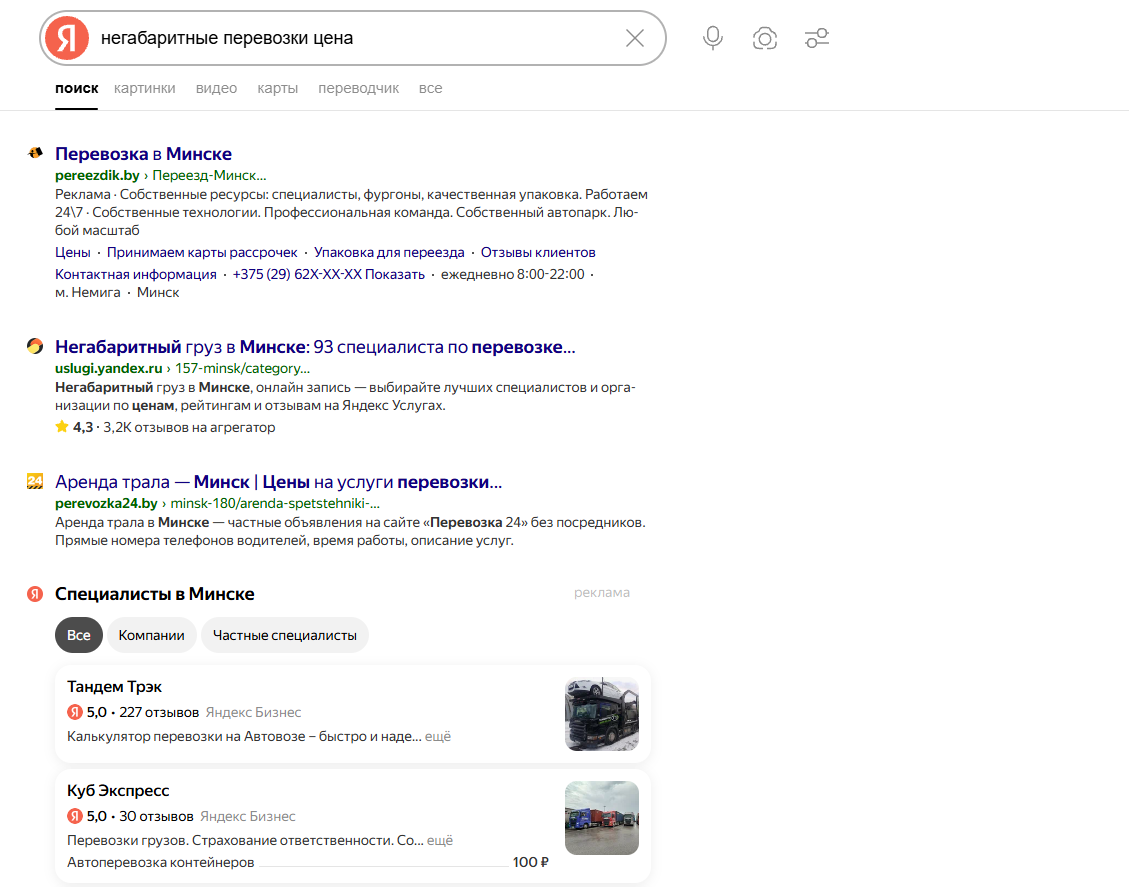The image size is (1129, 887).
Task: Open the Перевозка в Минске result
Action: (x=143, y=153)
